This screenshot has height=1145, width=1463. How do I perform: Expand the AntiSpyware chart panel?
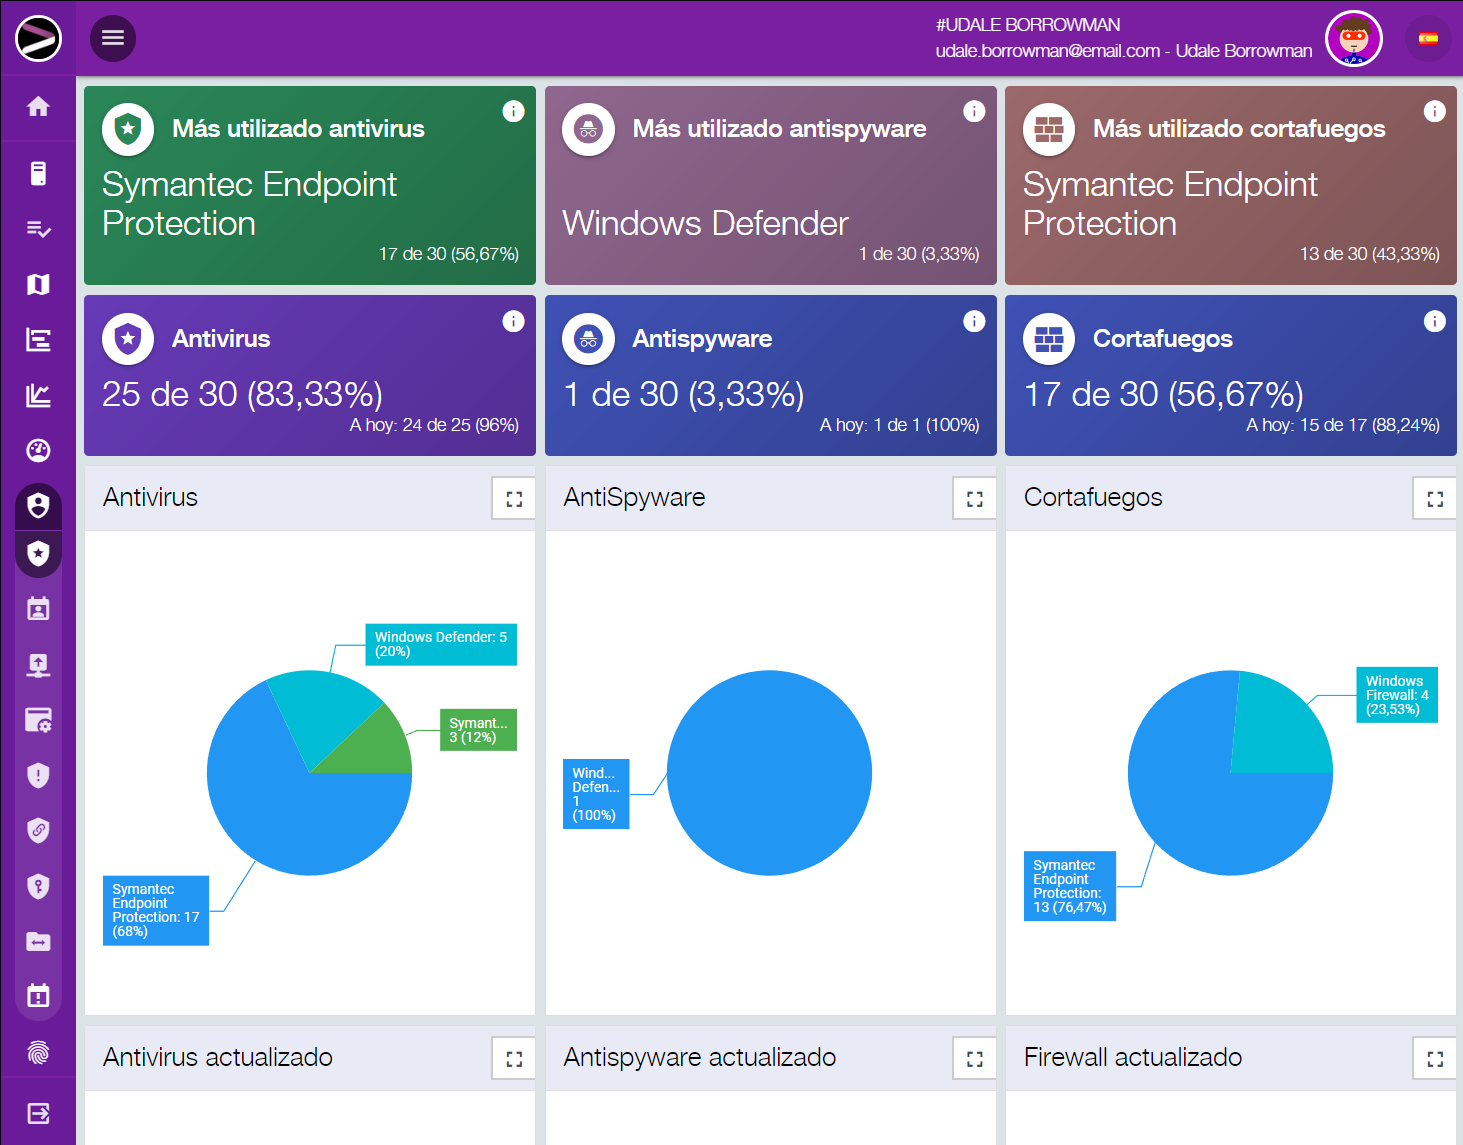pyautogui.click(x=974, y=499)
